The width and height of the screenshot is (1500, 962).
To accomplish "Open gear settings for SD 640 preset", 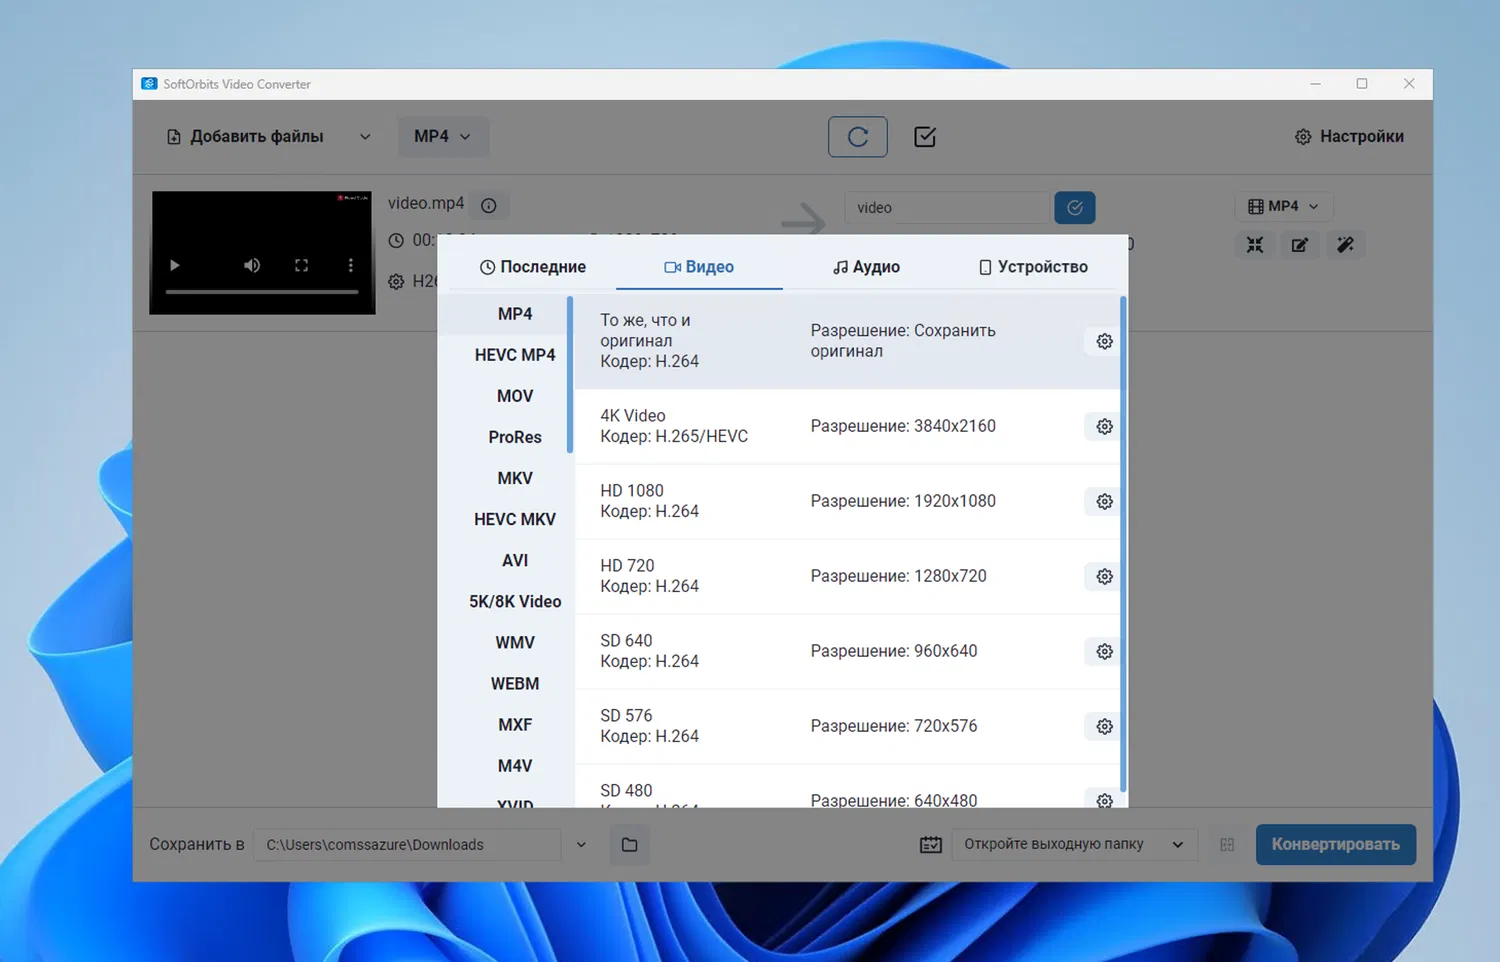I will 1104,651.
